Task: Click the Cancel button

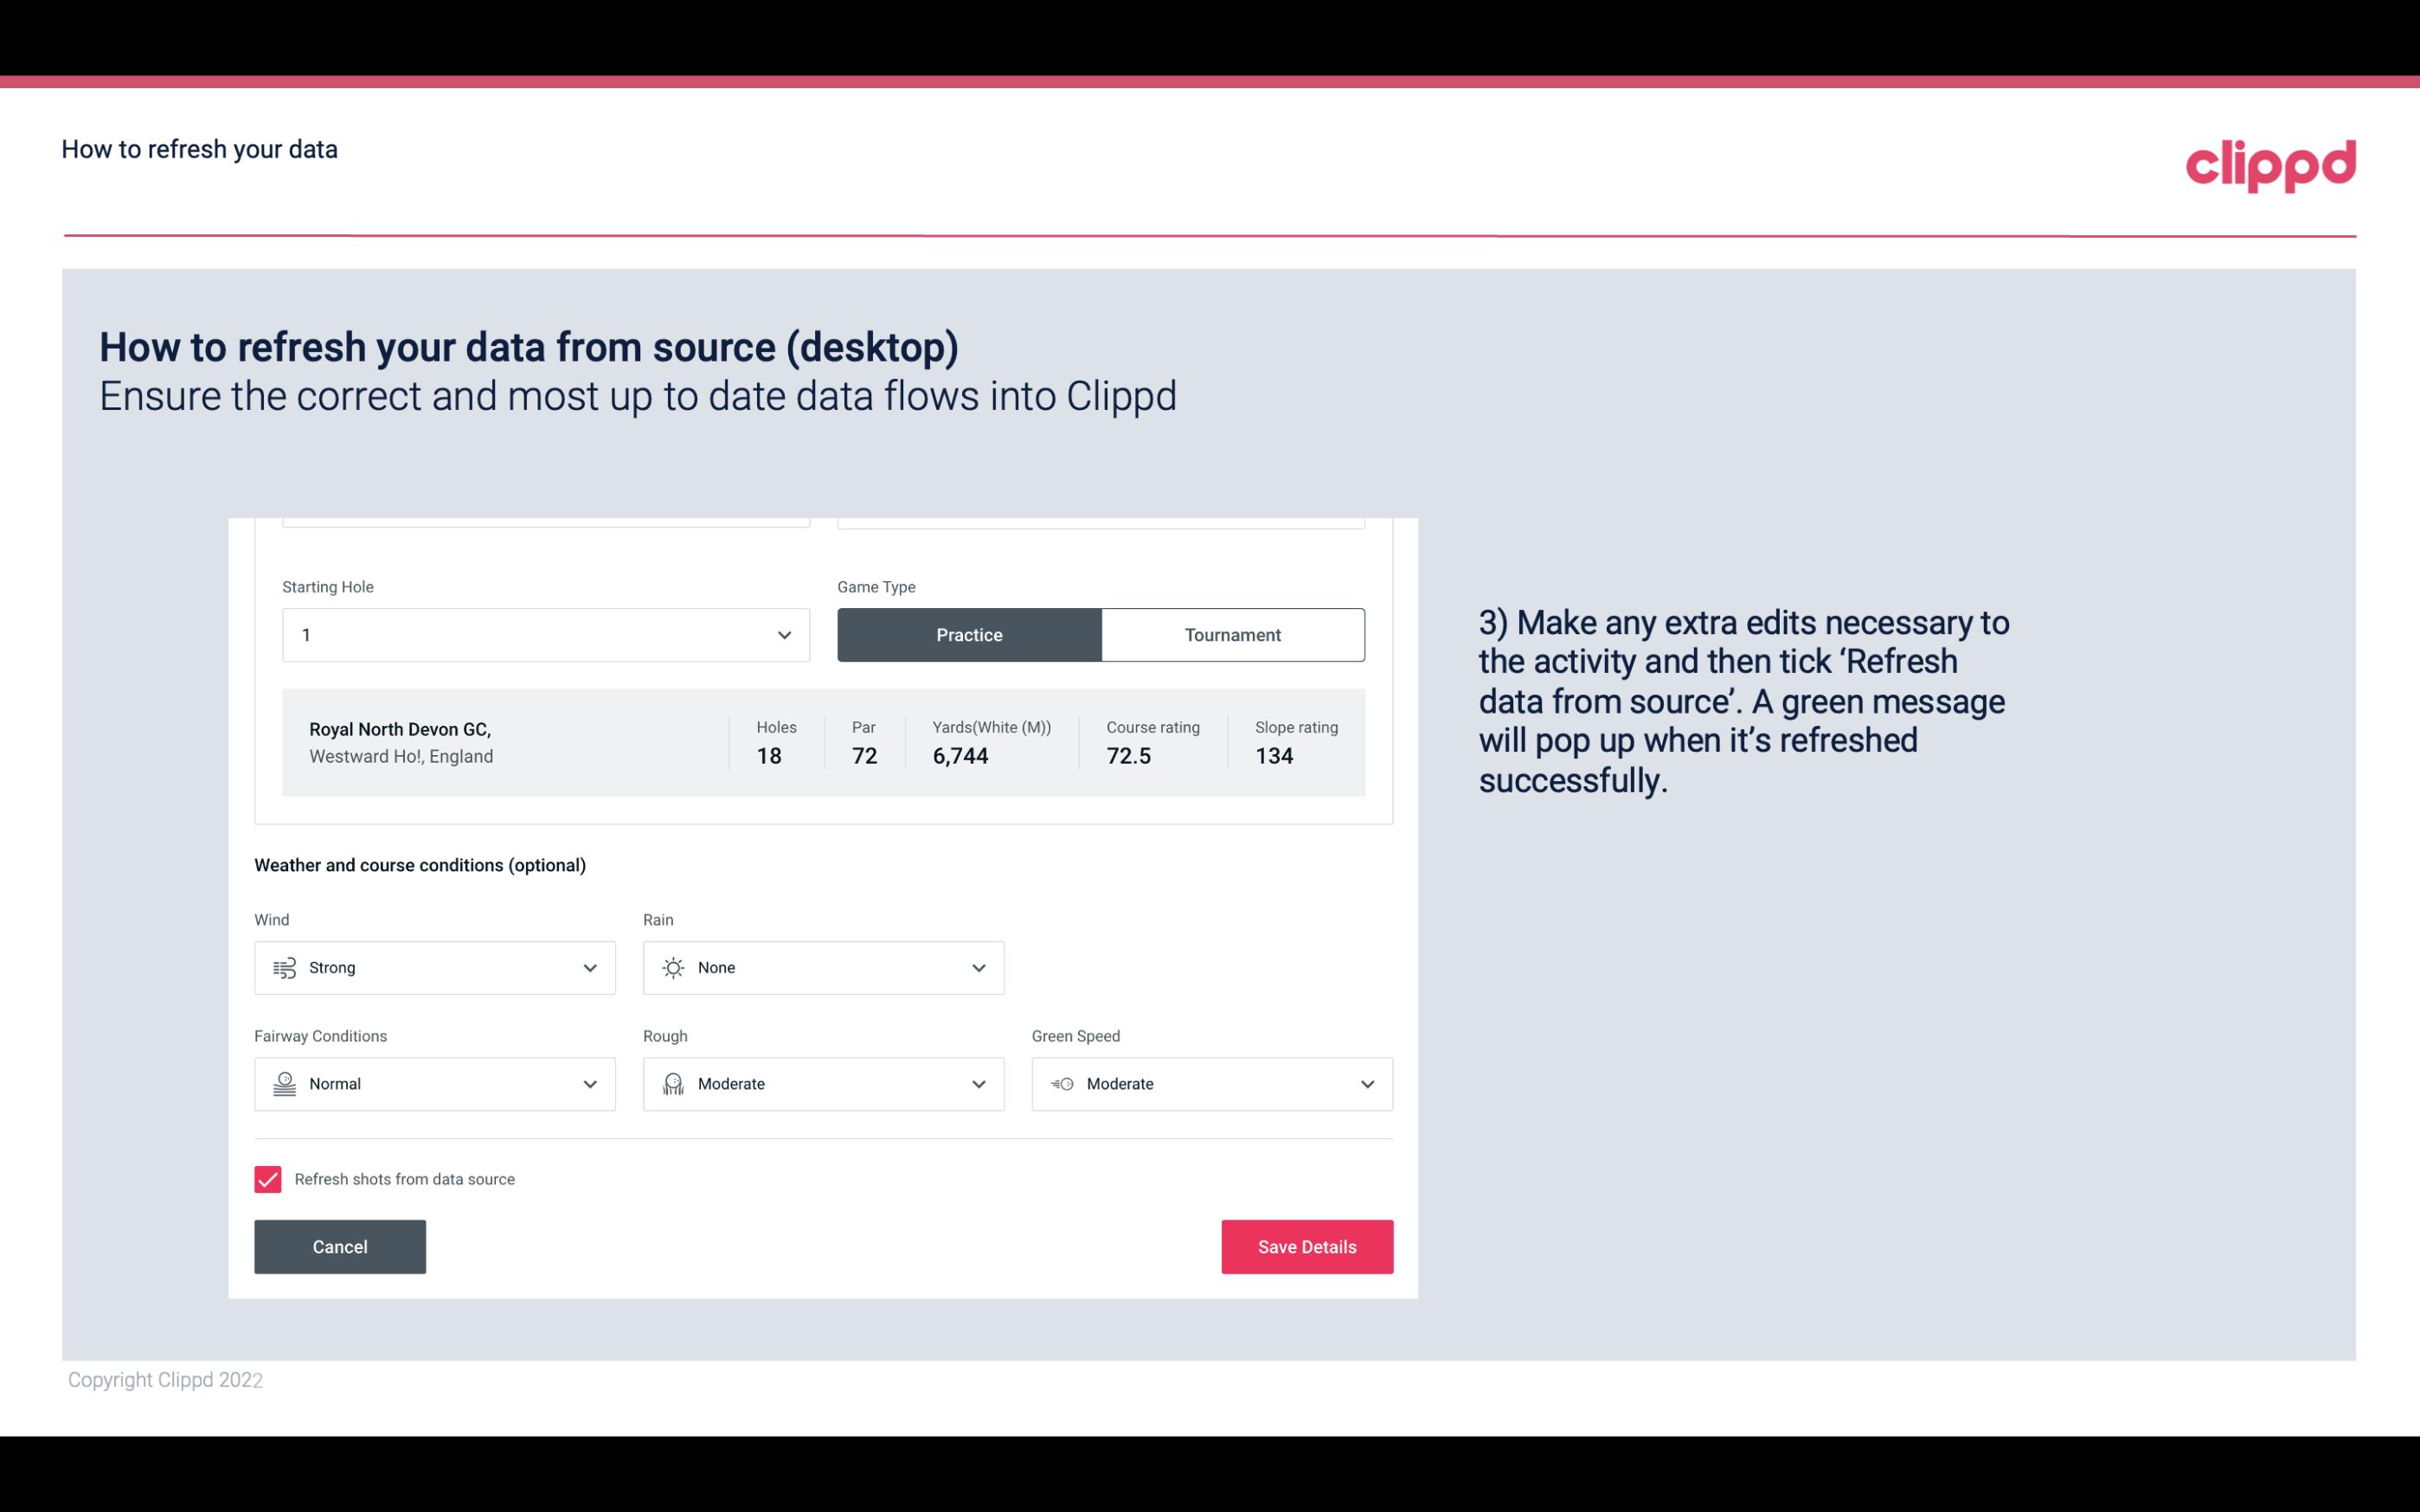Action: [x=340, y=1246]
